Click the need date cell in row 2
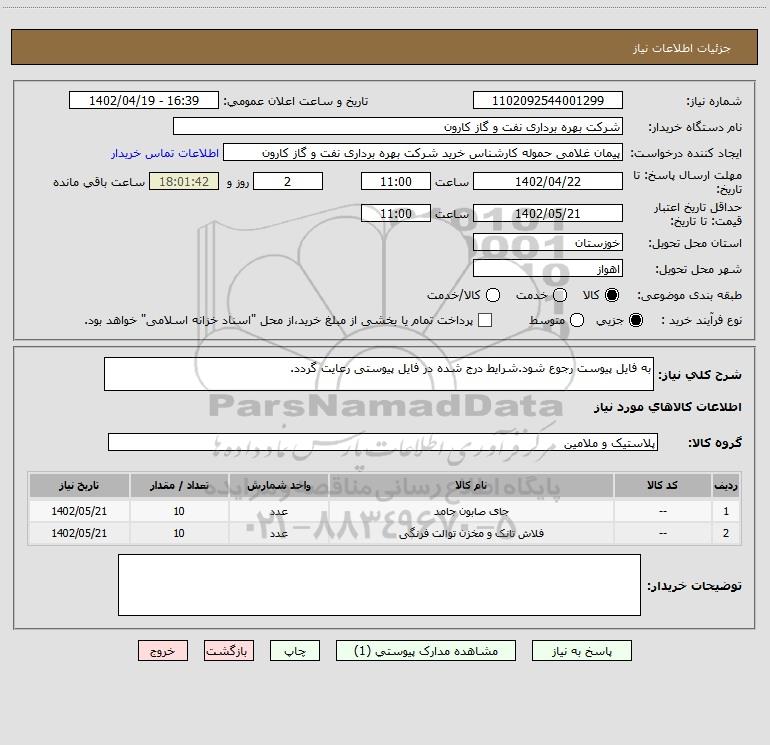The image size is (770, 745). coord(79,533)
